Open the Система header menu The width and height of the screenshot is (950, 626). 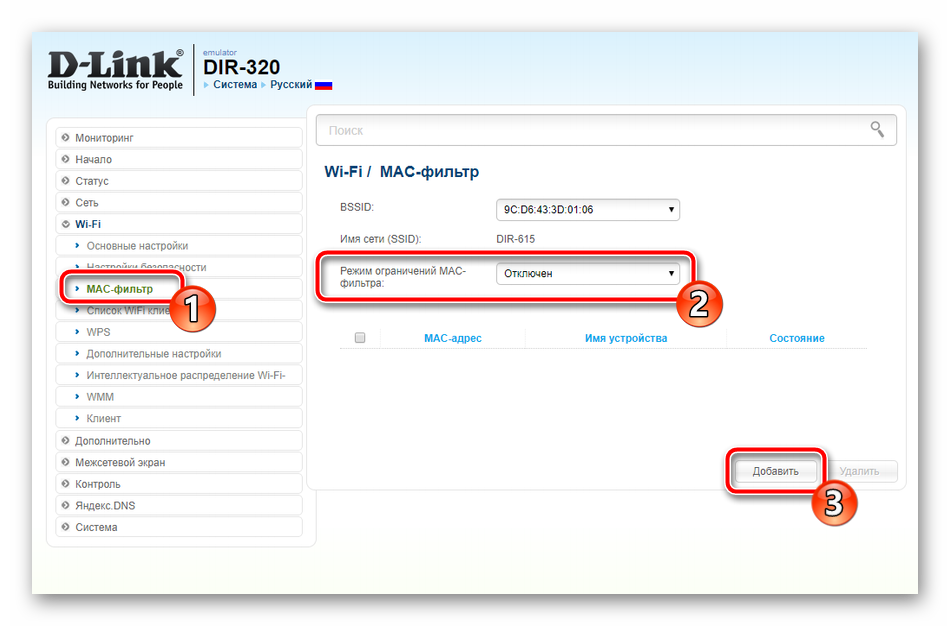coord(235,85)
